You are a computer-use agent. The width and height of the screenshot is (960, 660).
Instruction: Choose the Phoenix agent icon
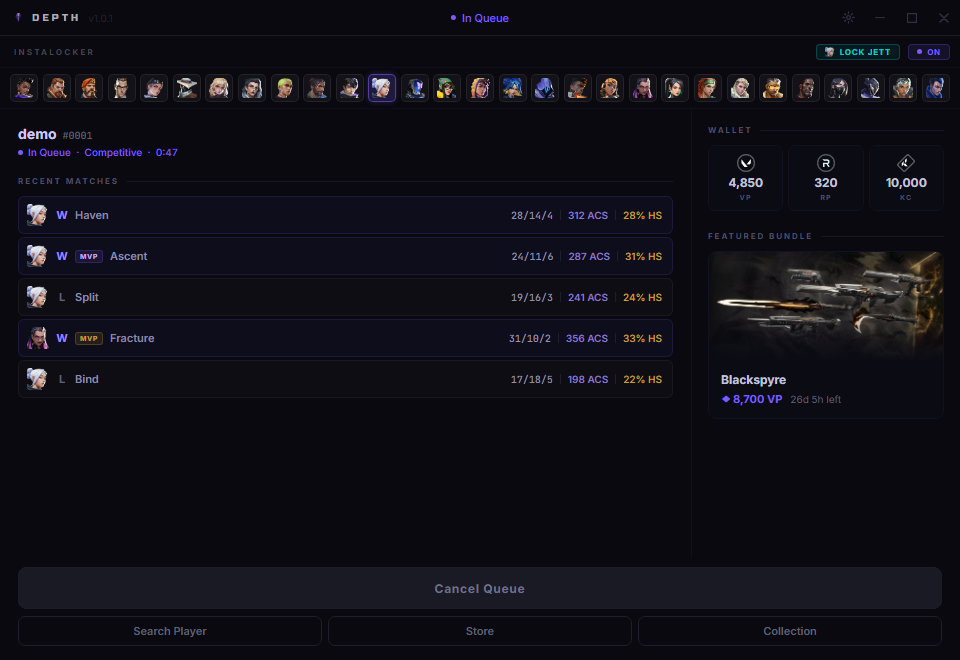pos(577,88)
